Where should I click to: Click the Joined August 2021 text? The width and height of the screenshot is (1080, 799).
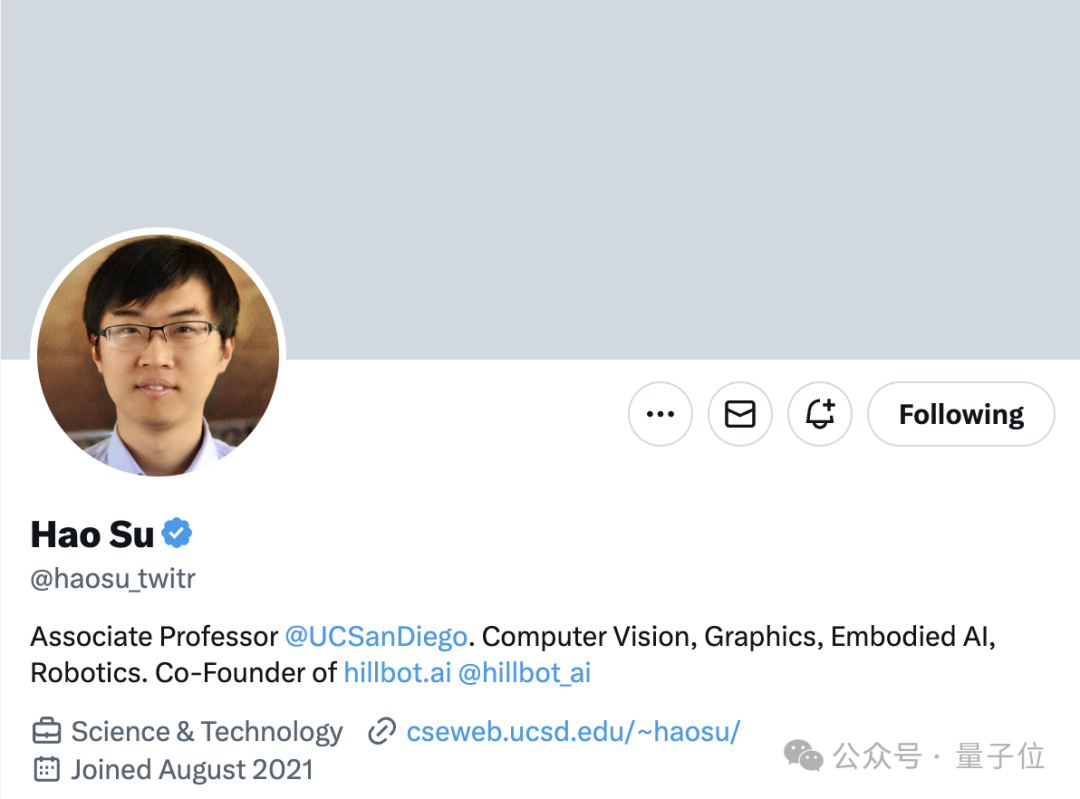click(x=192, y=769)
